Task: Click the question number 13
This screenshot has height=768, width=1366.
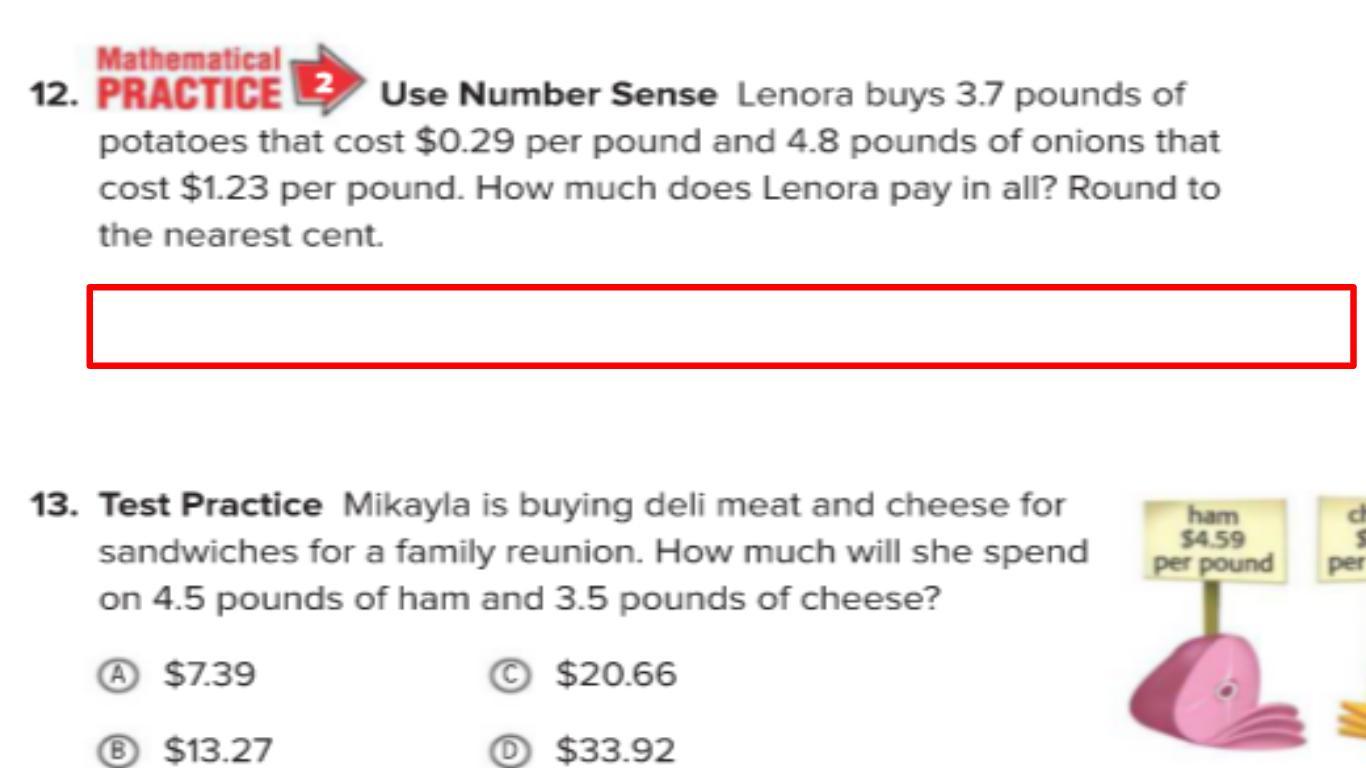Action: pos(53,505)
